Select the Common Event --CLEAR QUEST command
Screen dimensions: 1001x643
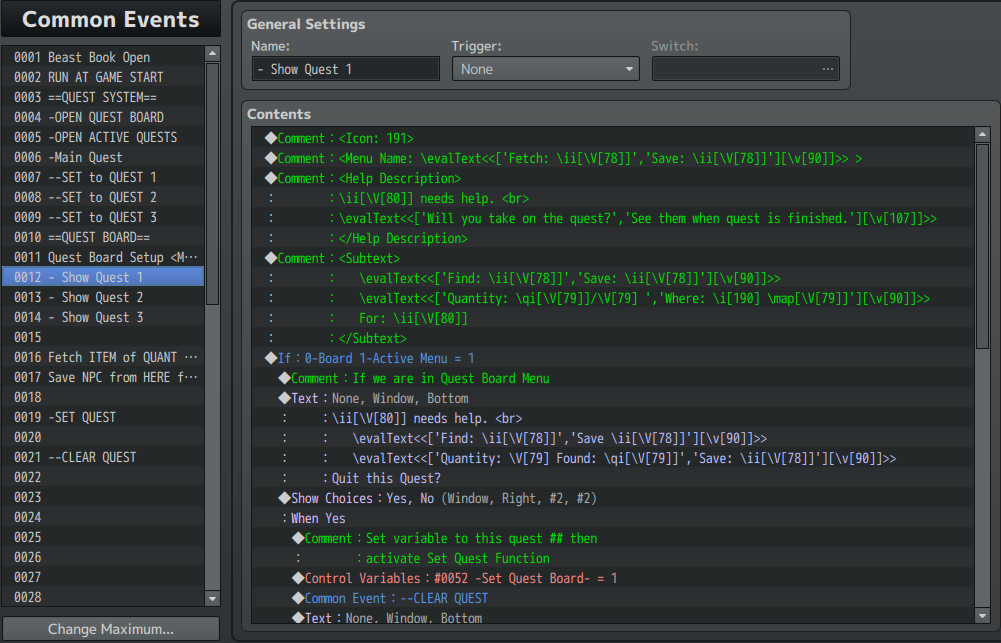pyautogui.click(x=396, y=598)
